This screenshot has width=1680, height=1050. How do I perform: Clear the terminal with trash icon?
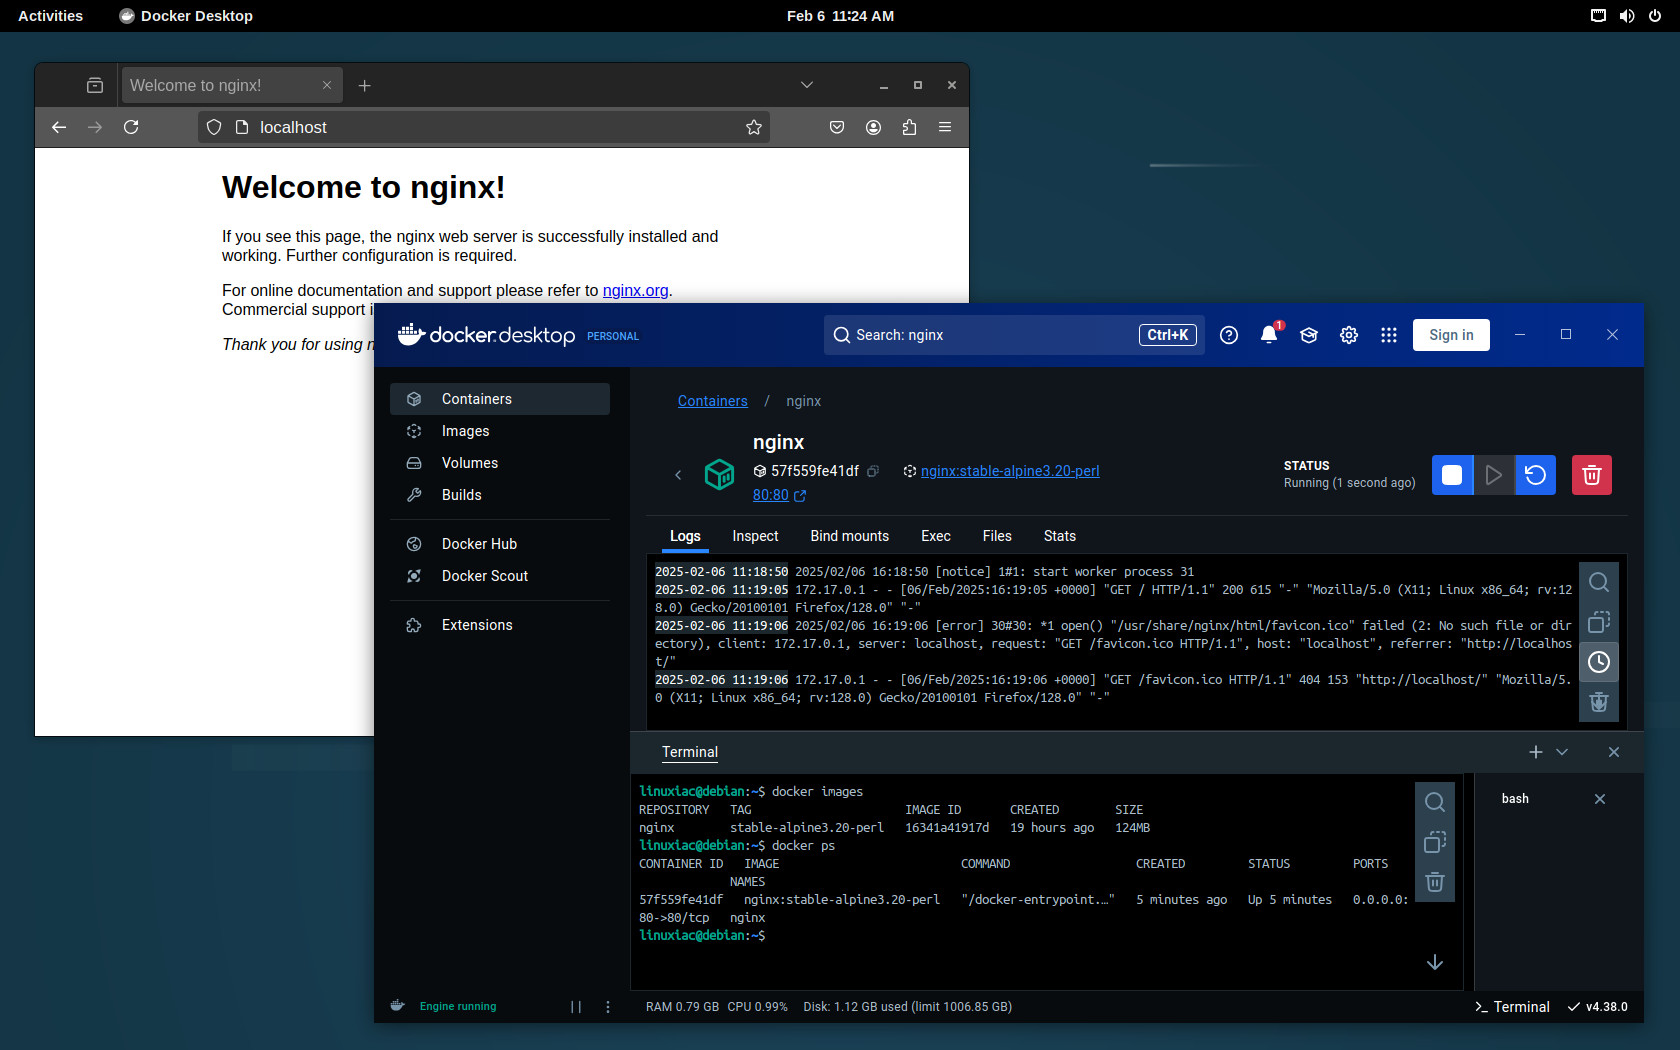coord(1435,882)
